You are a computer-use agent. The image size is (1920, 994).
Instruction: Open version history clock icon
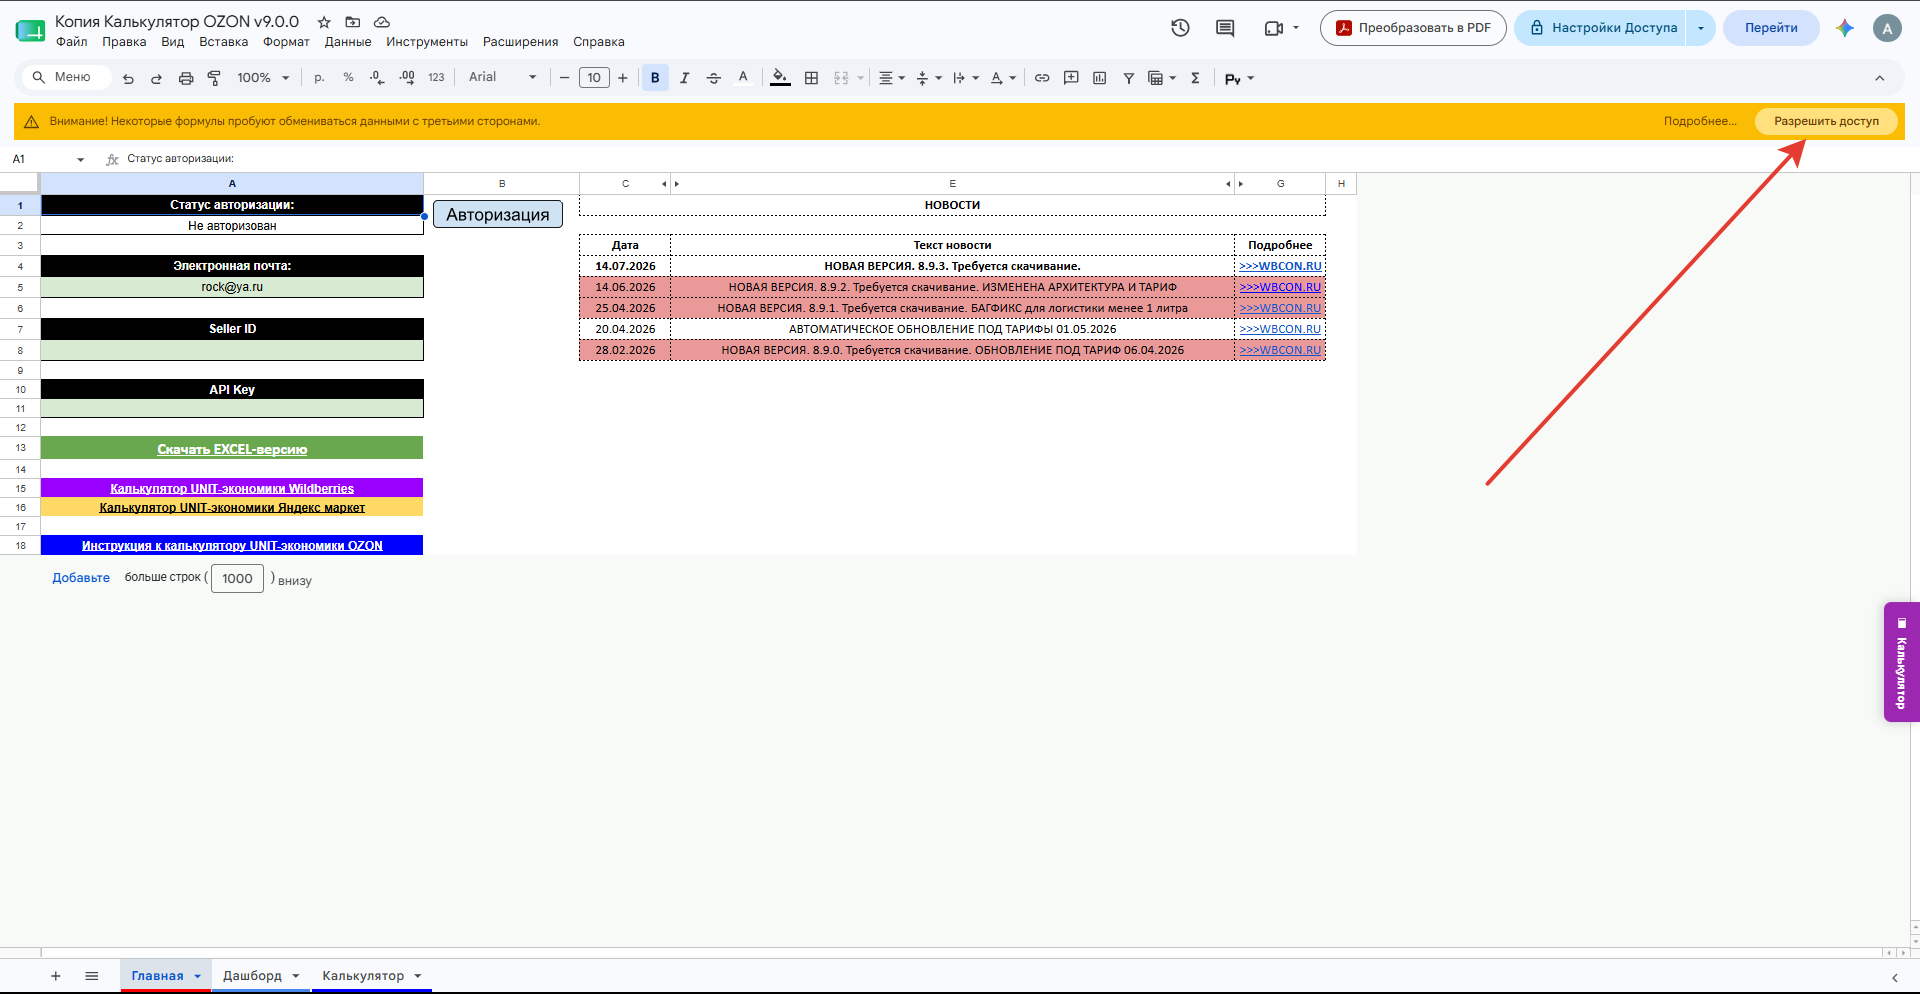pyautogui.click(x=1181, y=28)
